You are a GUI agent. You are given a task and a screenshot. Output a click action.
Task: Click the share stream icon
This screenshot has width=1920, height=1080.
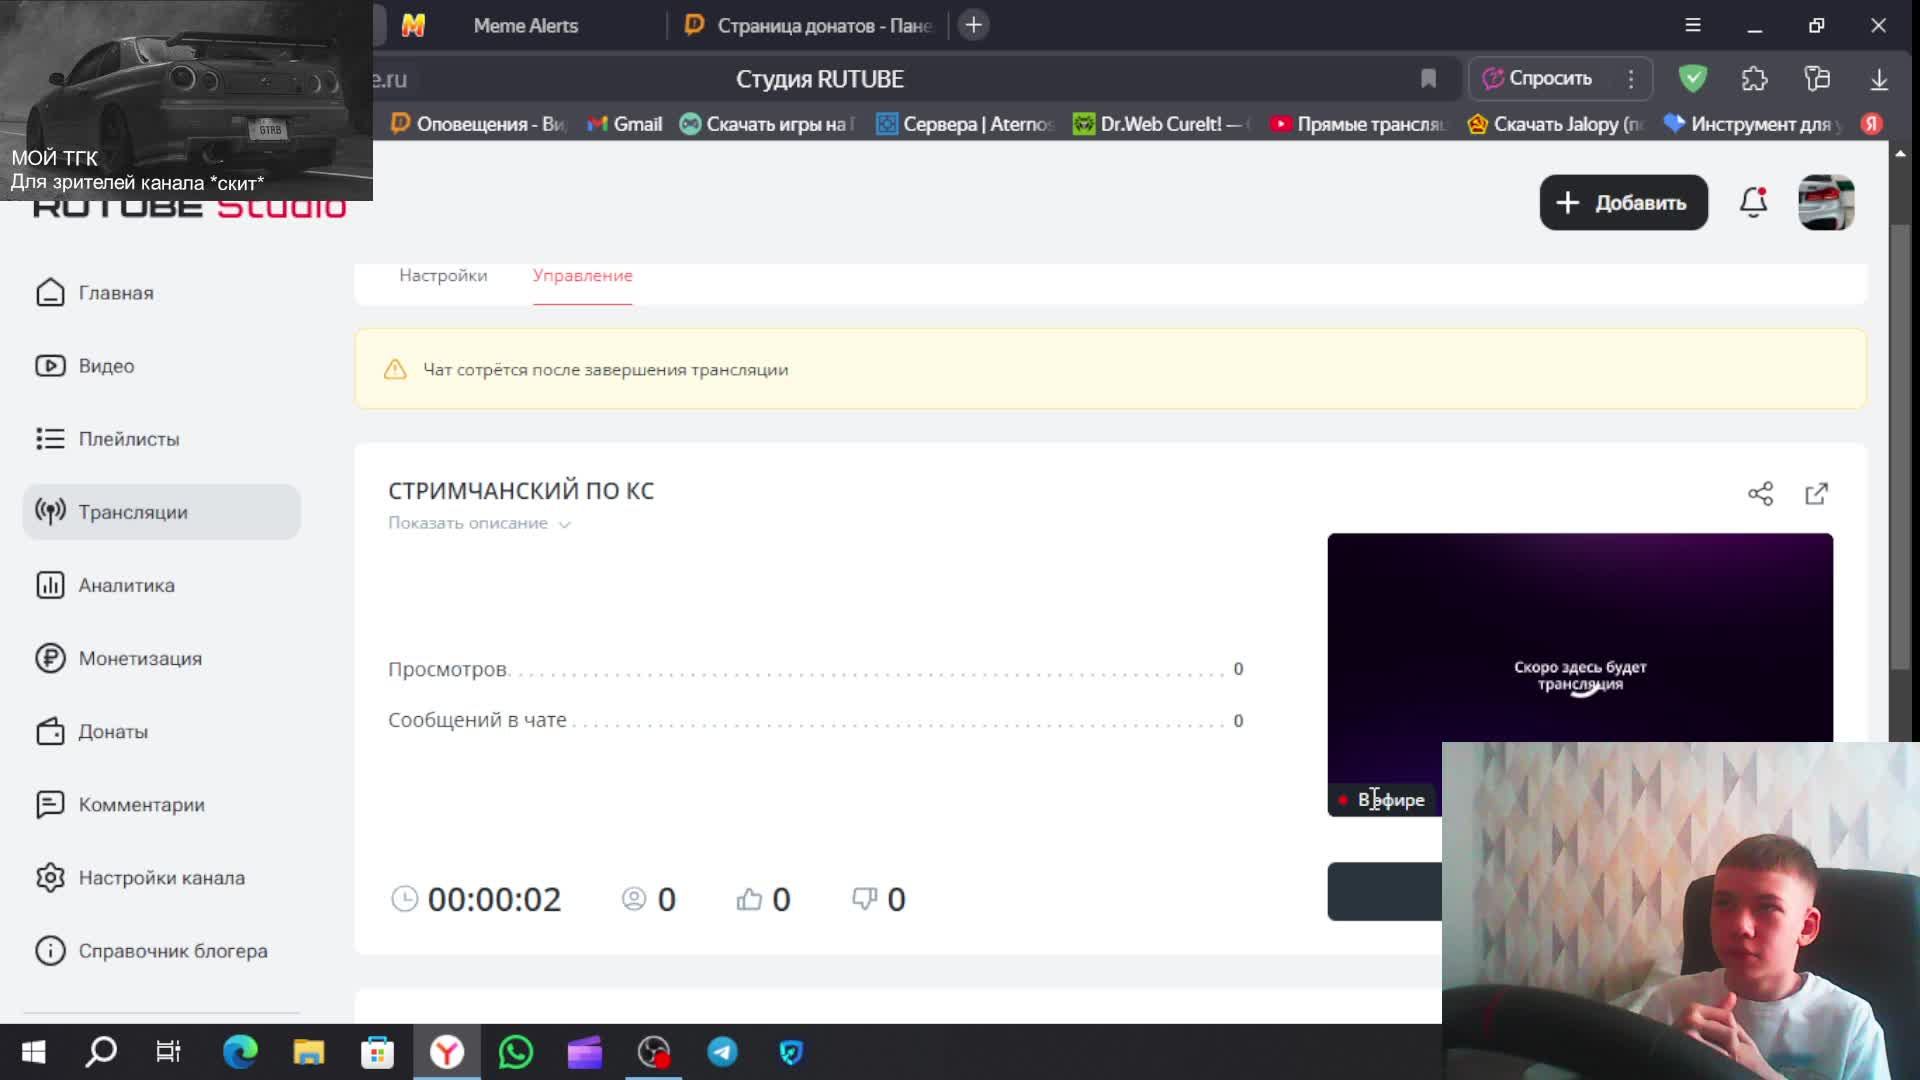(x=1760, y=493)
